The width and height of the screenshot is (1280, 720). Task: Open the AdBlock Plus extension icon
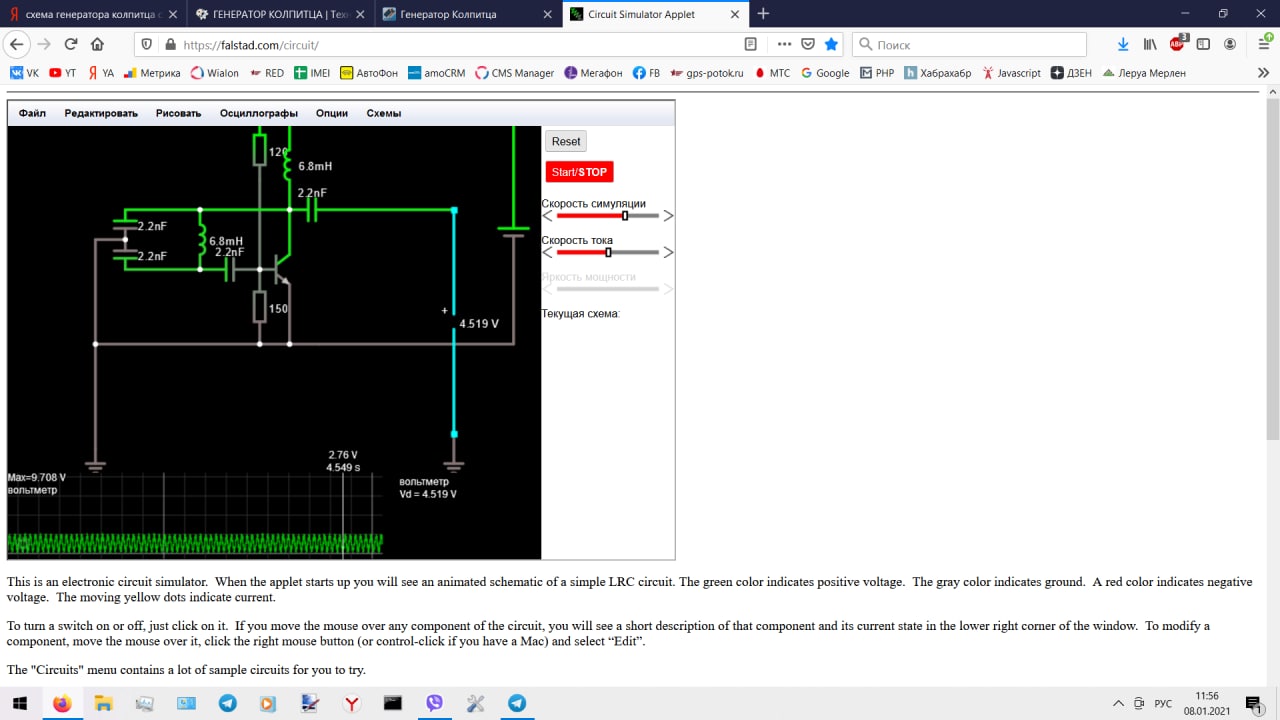[1177, 44]
